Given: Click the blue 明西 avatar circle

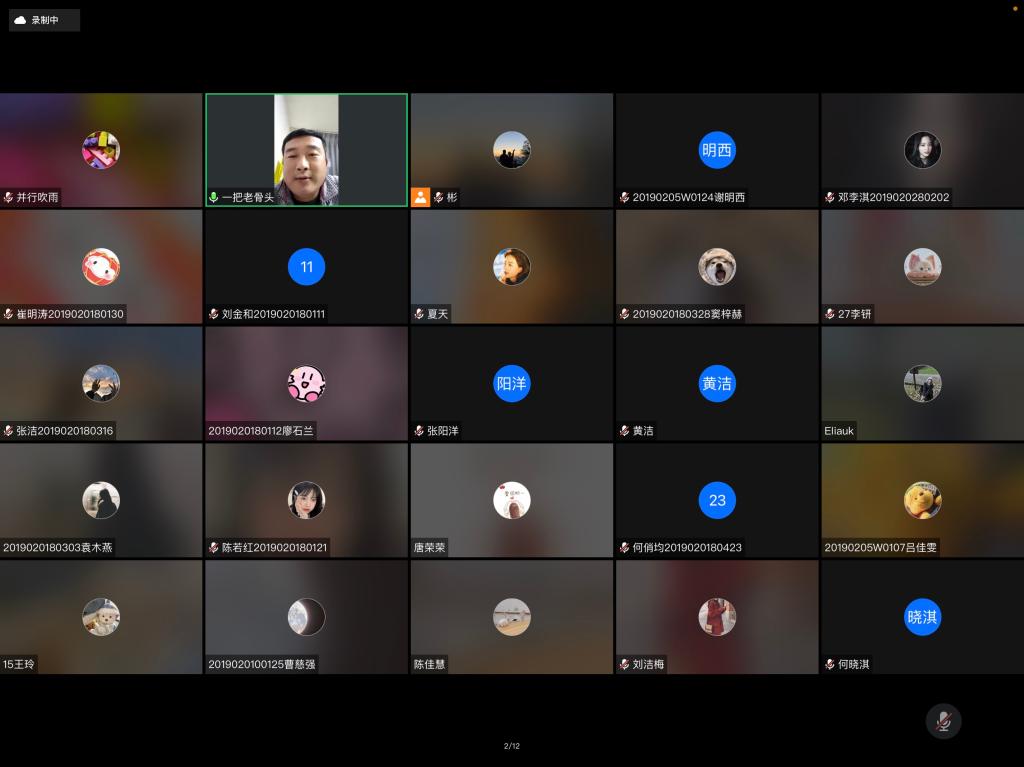Looking at the screenshot, I should [x=717, y=150].
